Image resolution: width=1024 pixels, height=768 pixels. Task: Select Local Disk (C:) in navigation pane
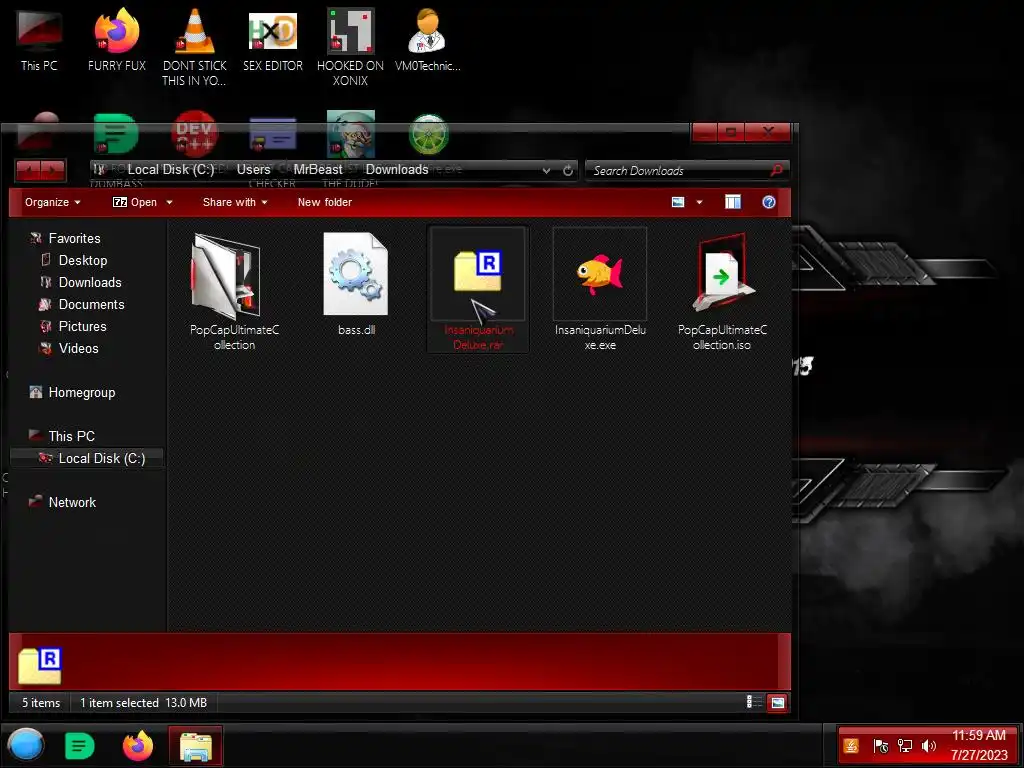87,458
